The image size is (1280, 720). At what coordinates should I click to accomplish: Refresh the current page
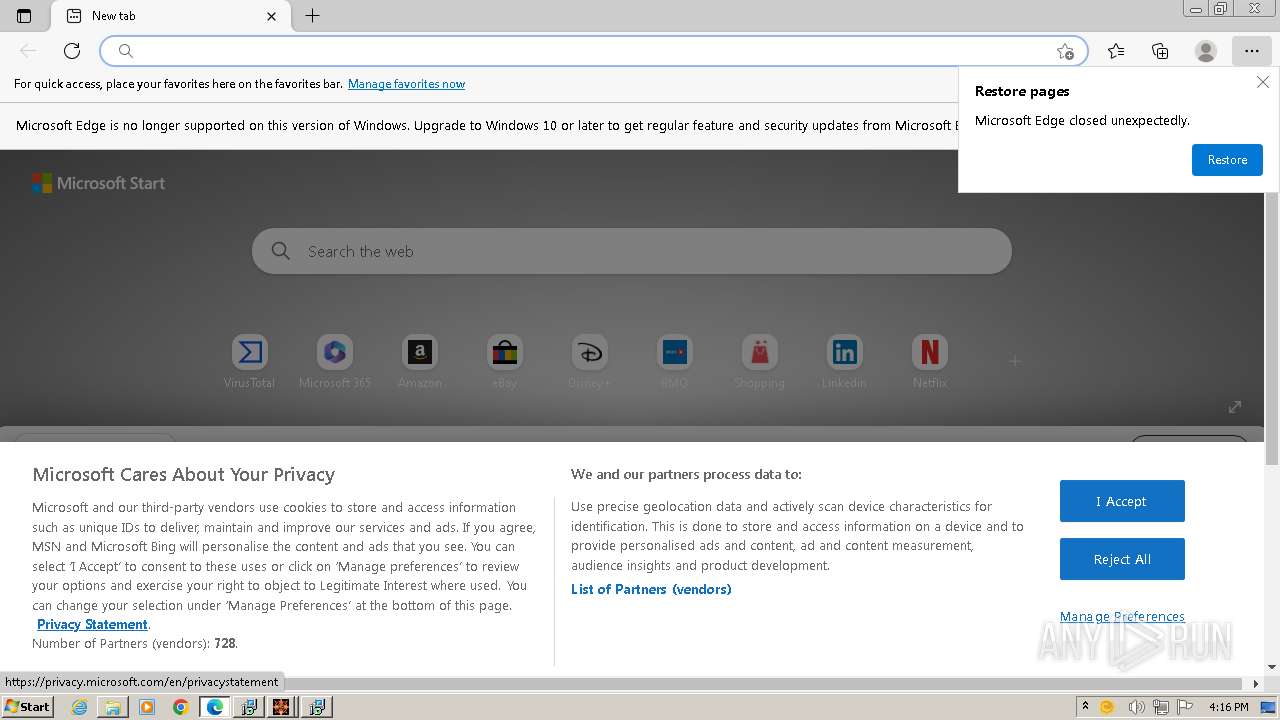point(72,51)
